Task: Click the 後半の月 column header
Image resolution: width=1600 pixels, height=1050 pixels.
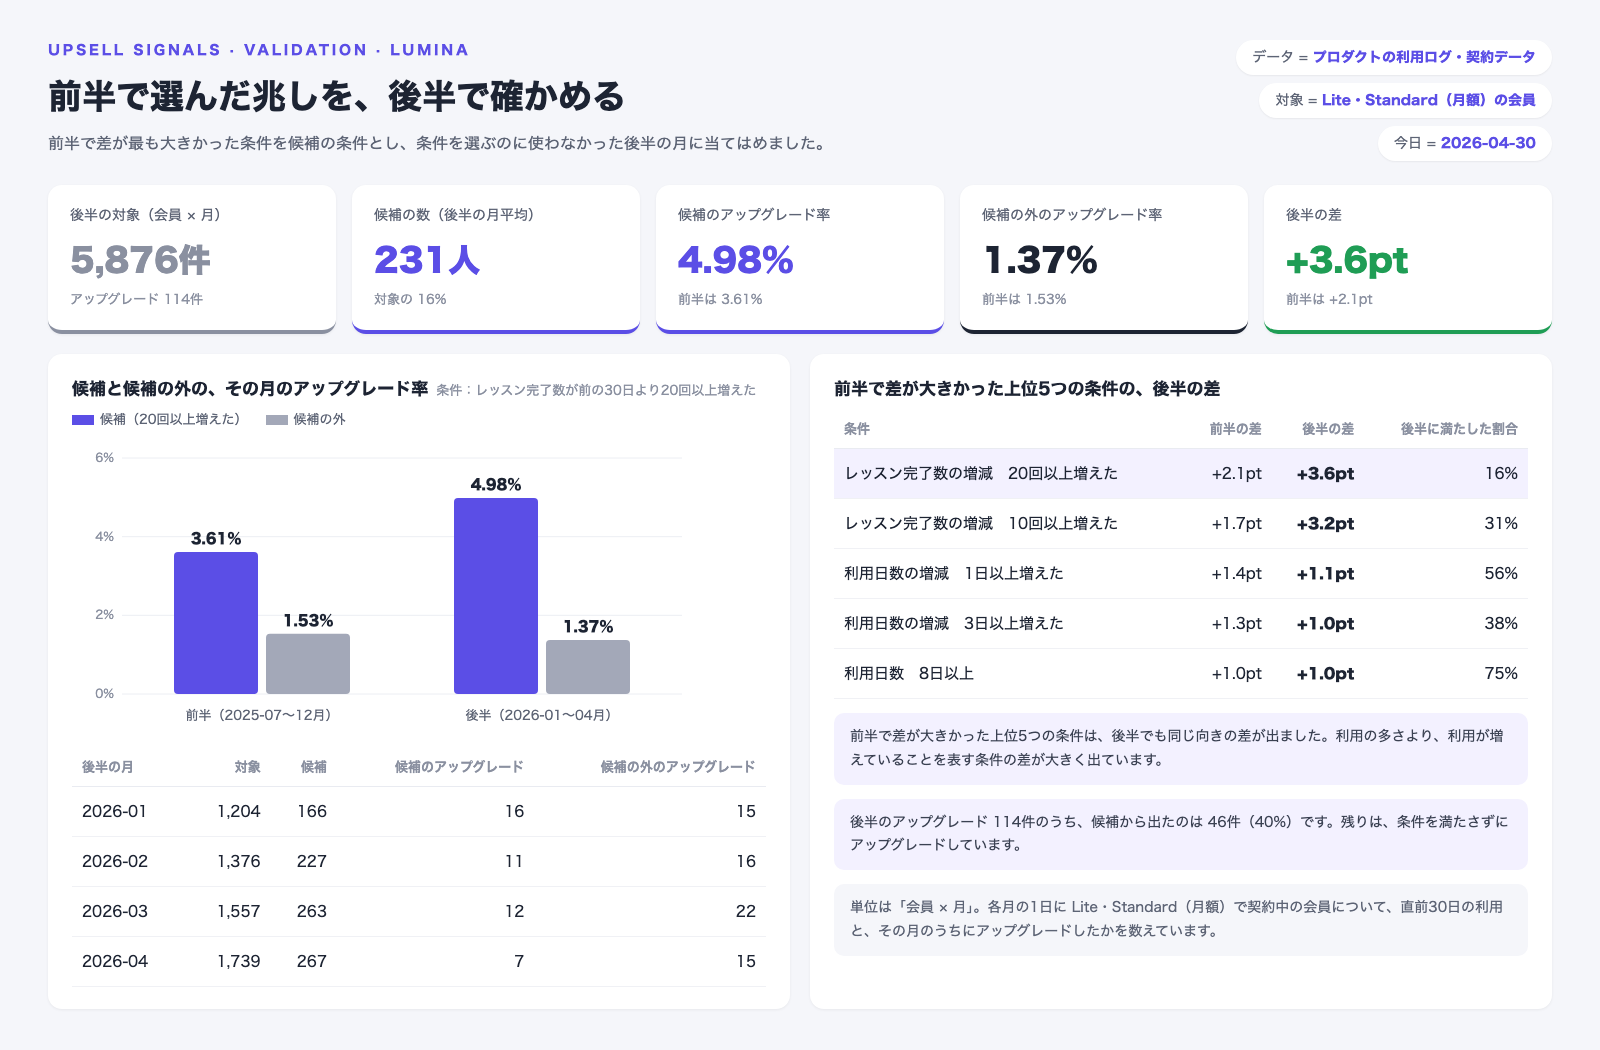Action: pos(108,767)
